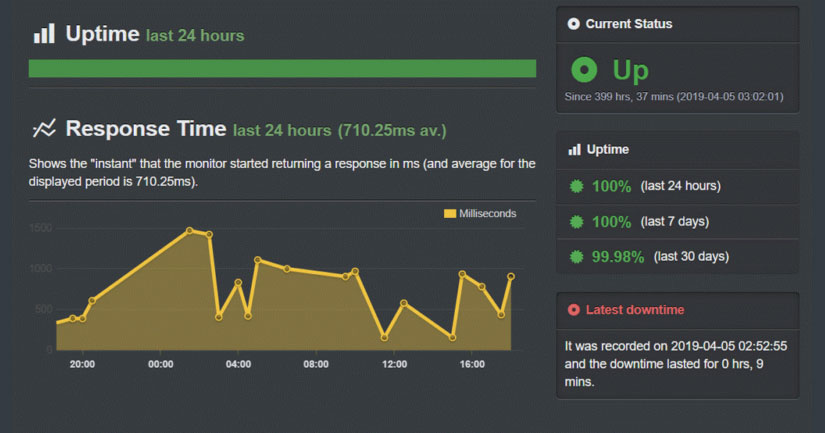Click the green badge icon next to 100% last 24 hours
This screenshot has height=433, width=825.
(575, 186)
